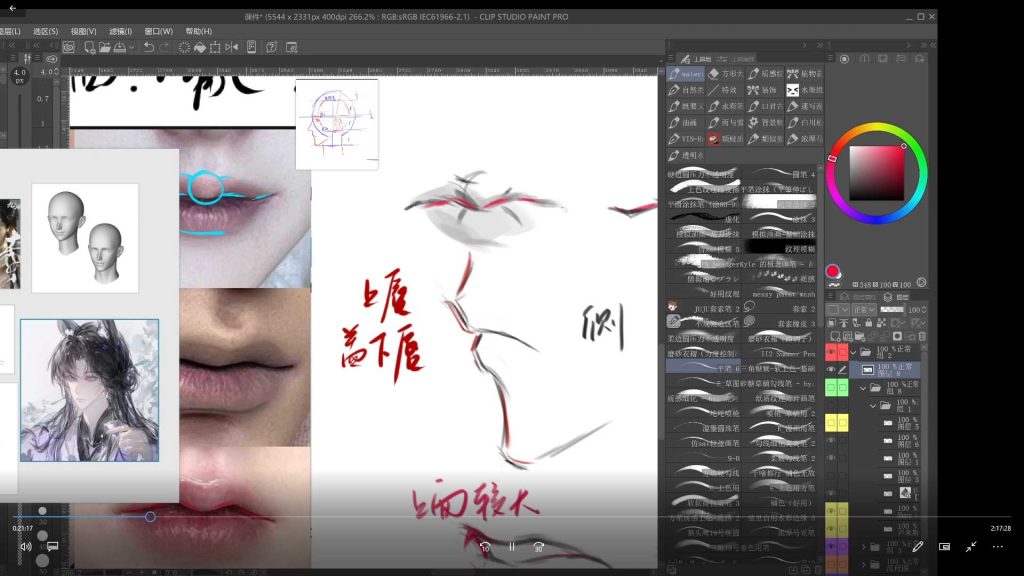
Task: Open the Save icon's dropdown arrow
Action: [x=131, y=47]
